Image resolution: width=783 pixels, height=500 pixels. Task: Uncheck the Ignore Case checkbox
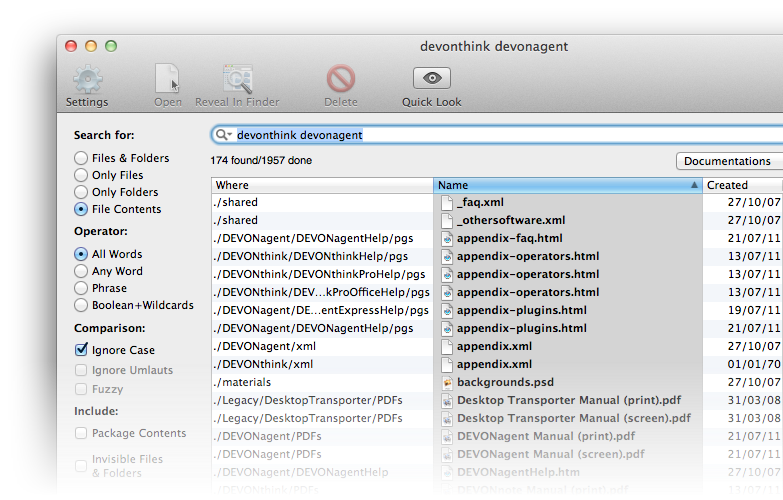(81, 350)
